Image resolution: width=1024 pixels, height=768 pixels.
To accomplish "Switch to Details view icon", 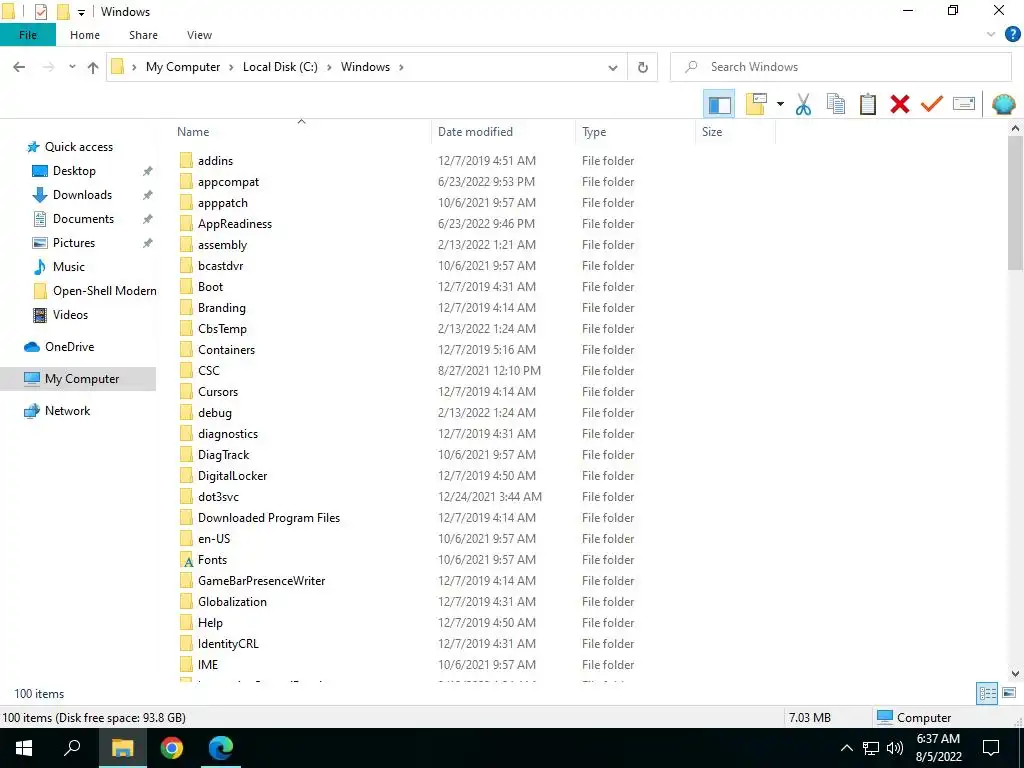I will pos(987,694).
